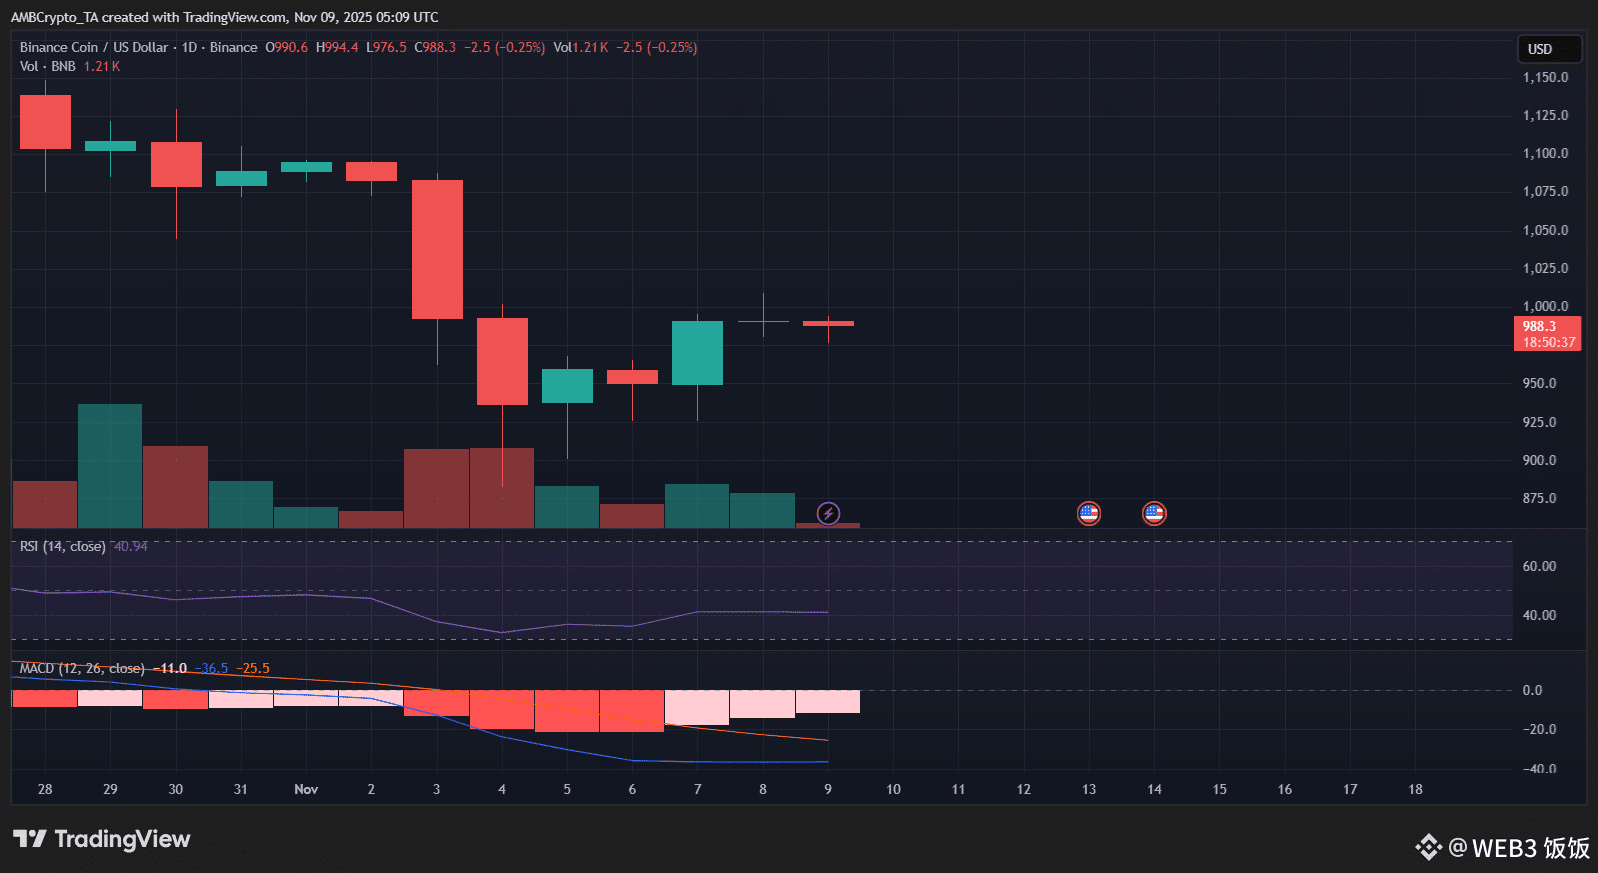The image size is (1598, 873).
Task: Click the red MACD histogram bar on Nov 5
Action: pyautogui.click(x=567, y=711)
